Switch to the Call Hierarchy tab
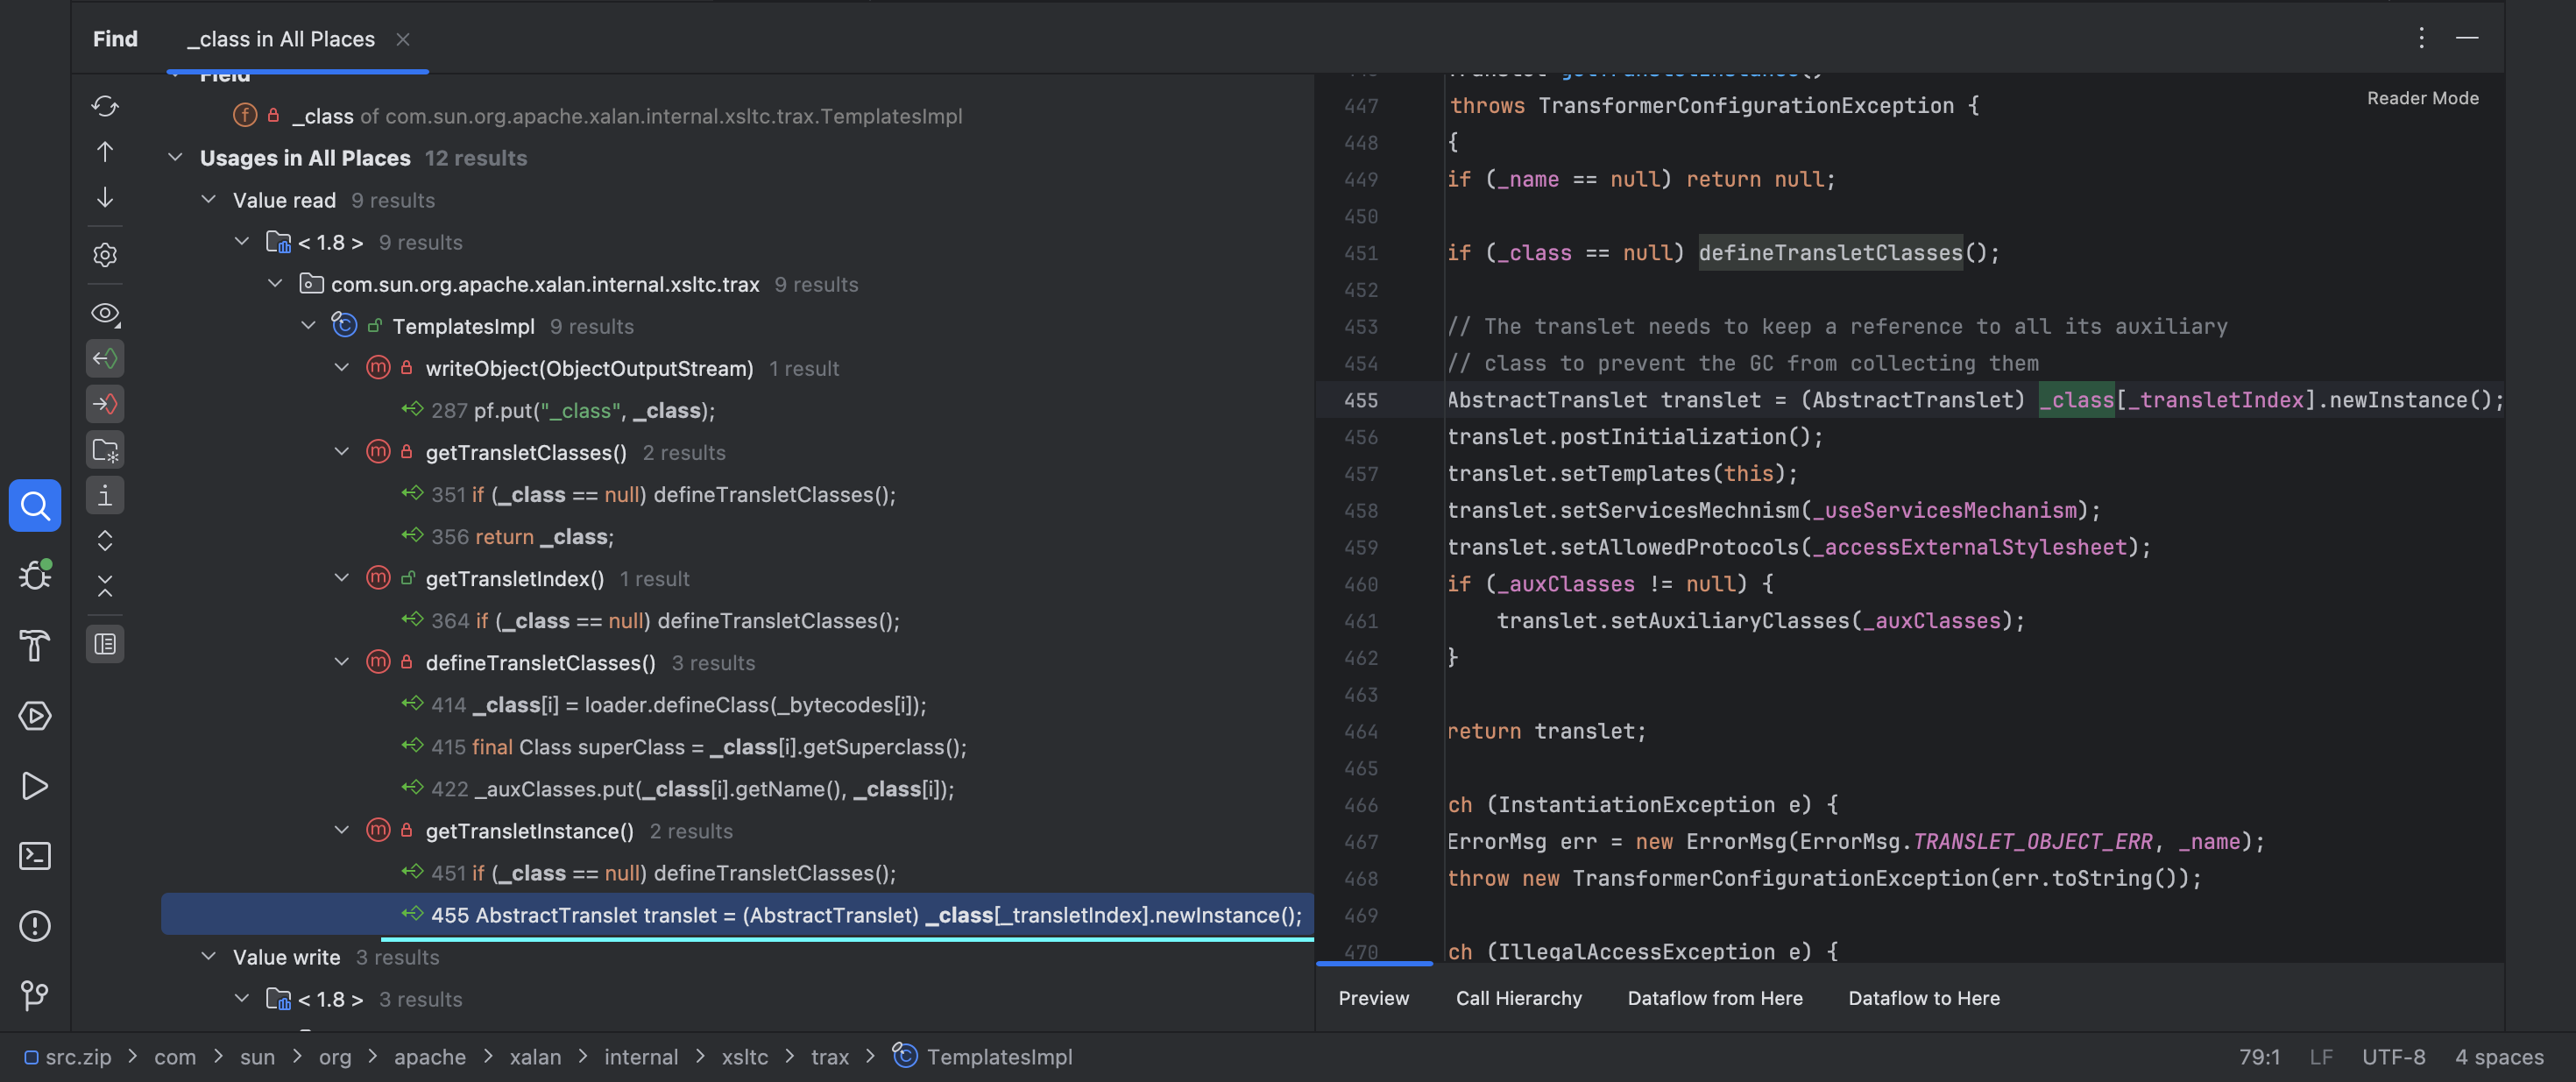 tap(1518, 998)
